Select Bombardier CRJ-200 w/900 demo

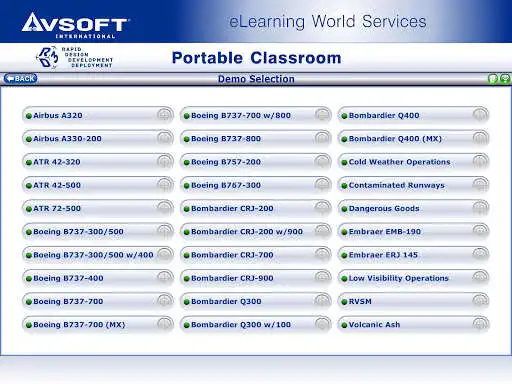point(256,231)
